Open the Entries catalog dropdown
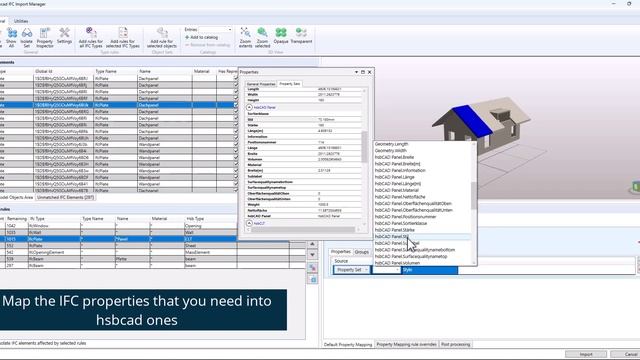This screenshot has width=640, height=360. [x=230, y=29]
